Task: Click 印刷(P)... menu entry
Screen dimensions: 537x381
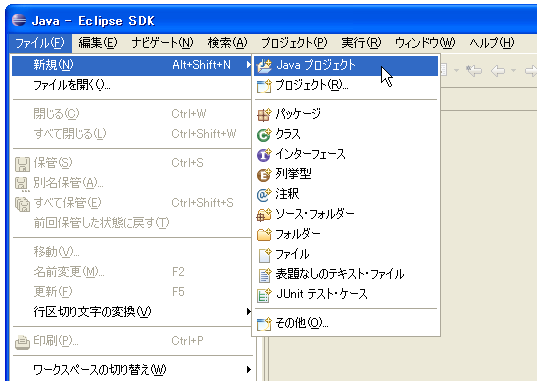Action: 132,341
